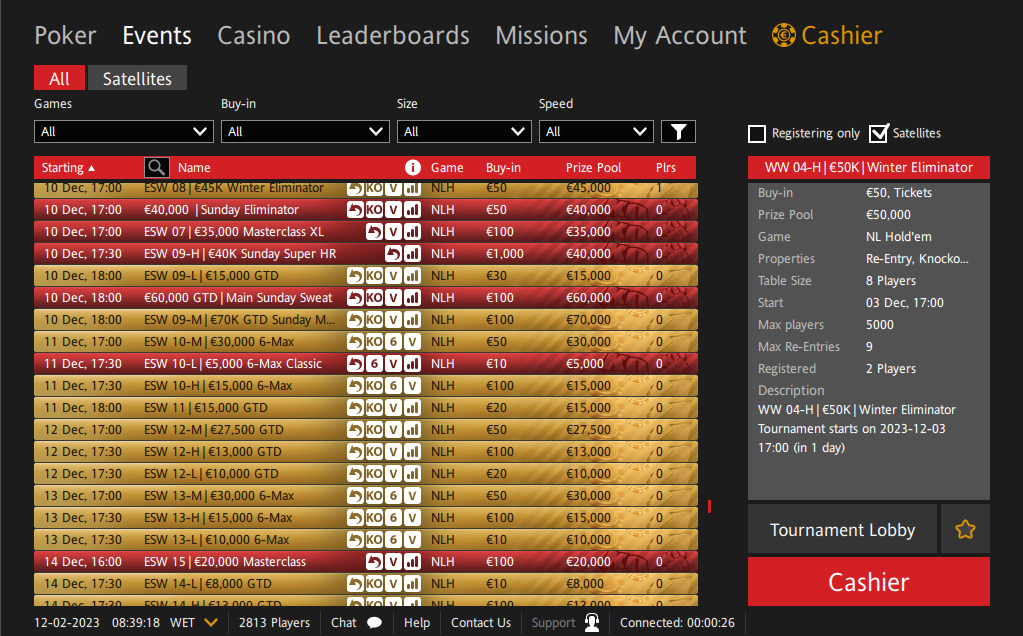Screen dimensions: 1023x636
Task: Click the red Cashier button
Action: click(868, 582)
